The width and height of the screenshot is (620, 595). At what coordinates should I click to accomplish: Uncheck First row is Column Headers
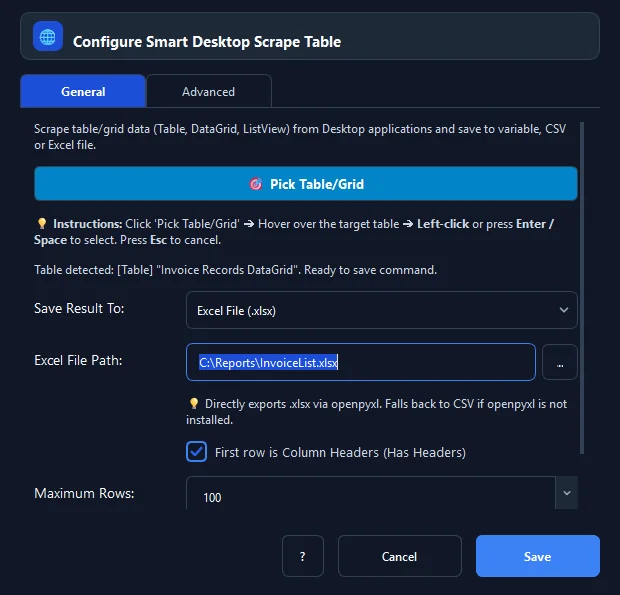pos(197,451)
